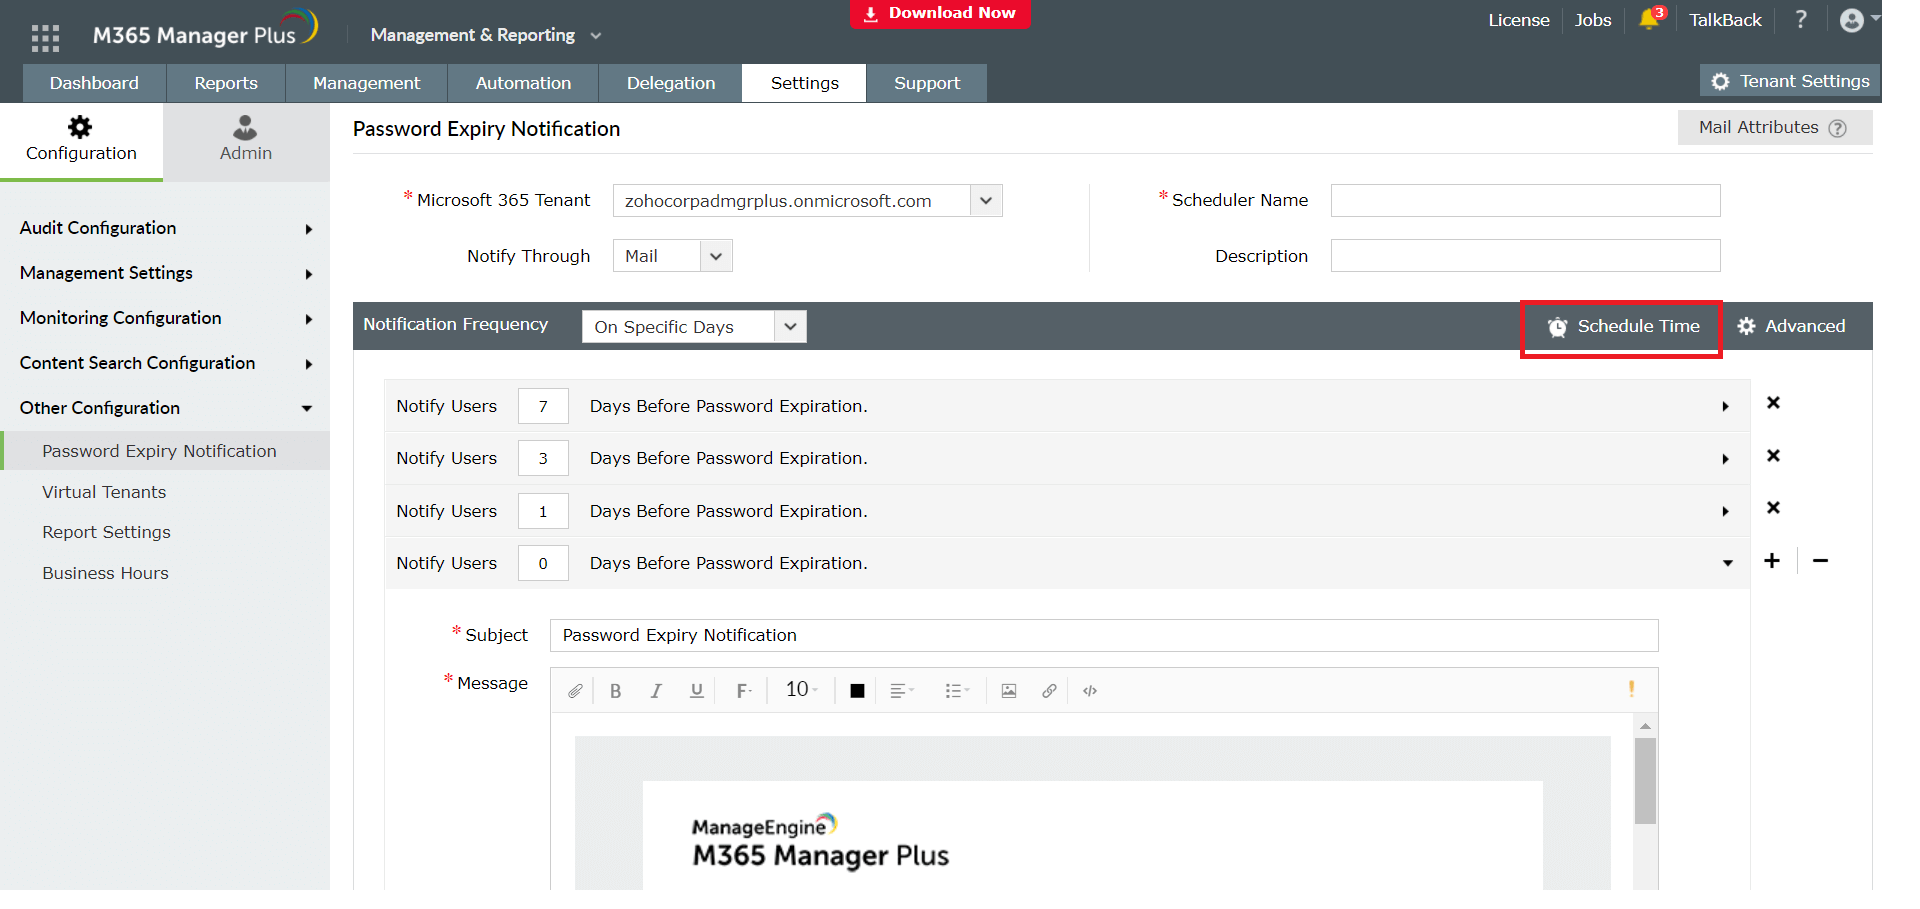Open Virtual Tenants settings
Screen dimensions: 1920x909
point(104,492)
